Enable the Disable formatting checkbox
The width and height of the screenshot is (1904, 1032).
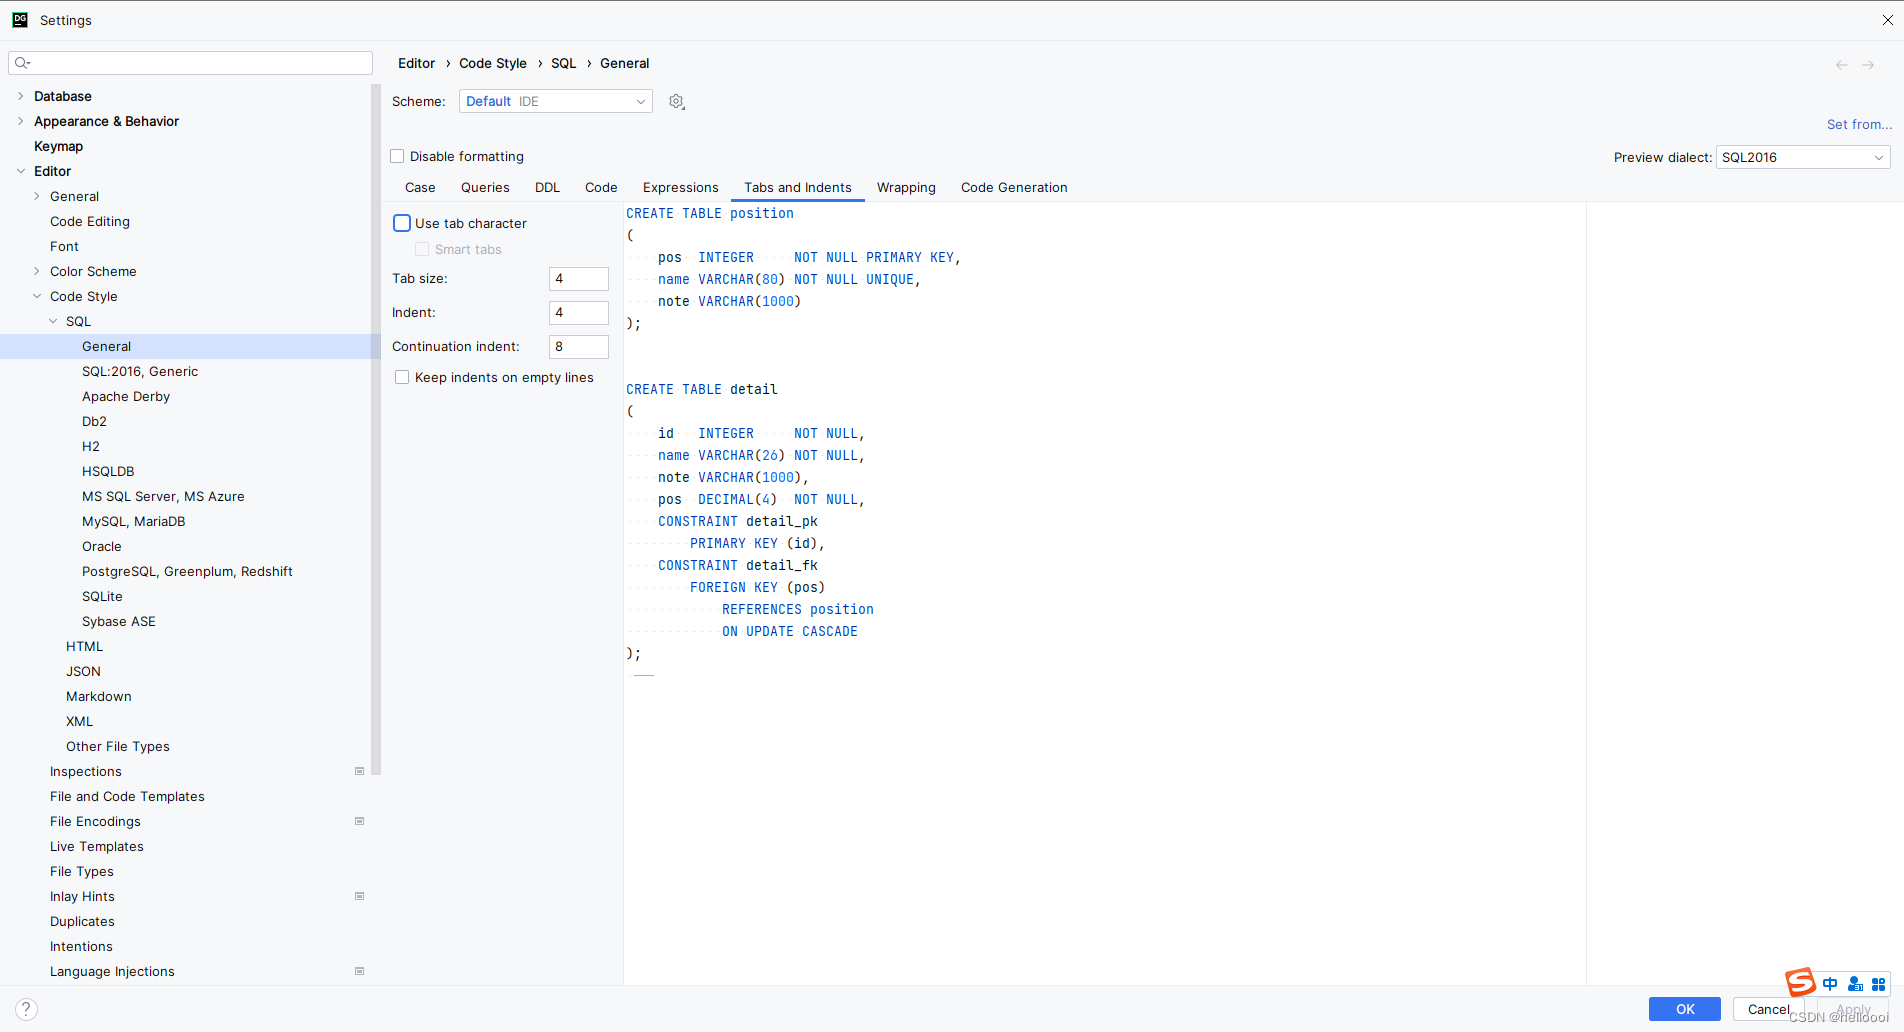397,156
